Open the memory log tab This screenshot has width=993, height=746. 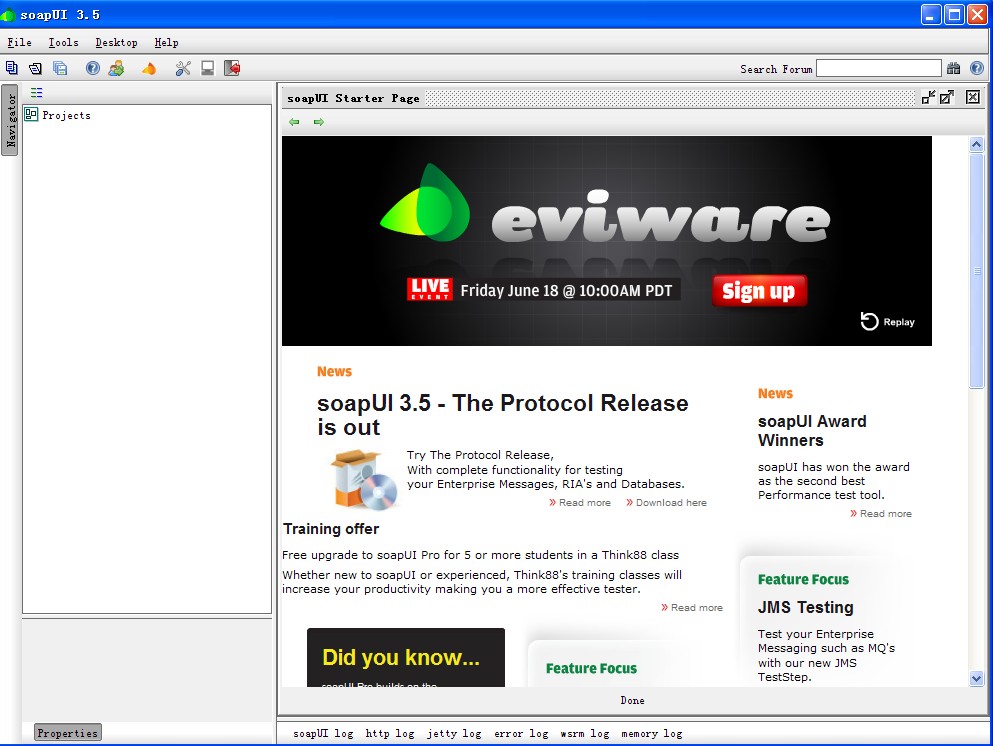pyautogui.click(x=652, y=733)
